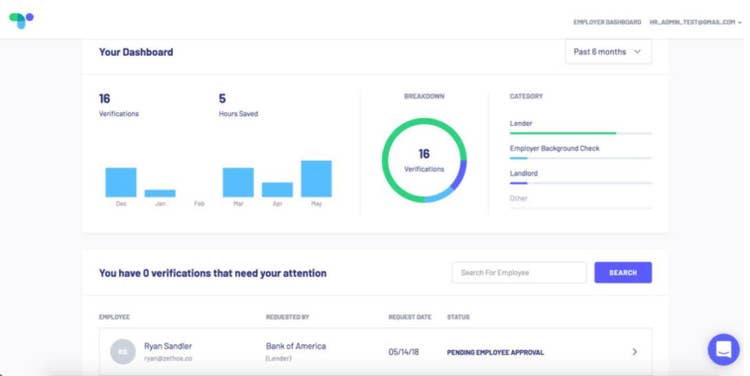Viewport: 750px width, 376px height.
Task: Expand the hr_admin_test account menu
Action: pyautogui.click(x=695, y=22)
